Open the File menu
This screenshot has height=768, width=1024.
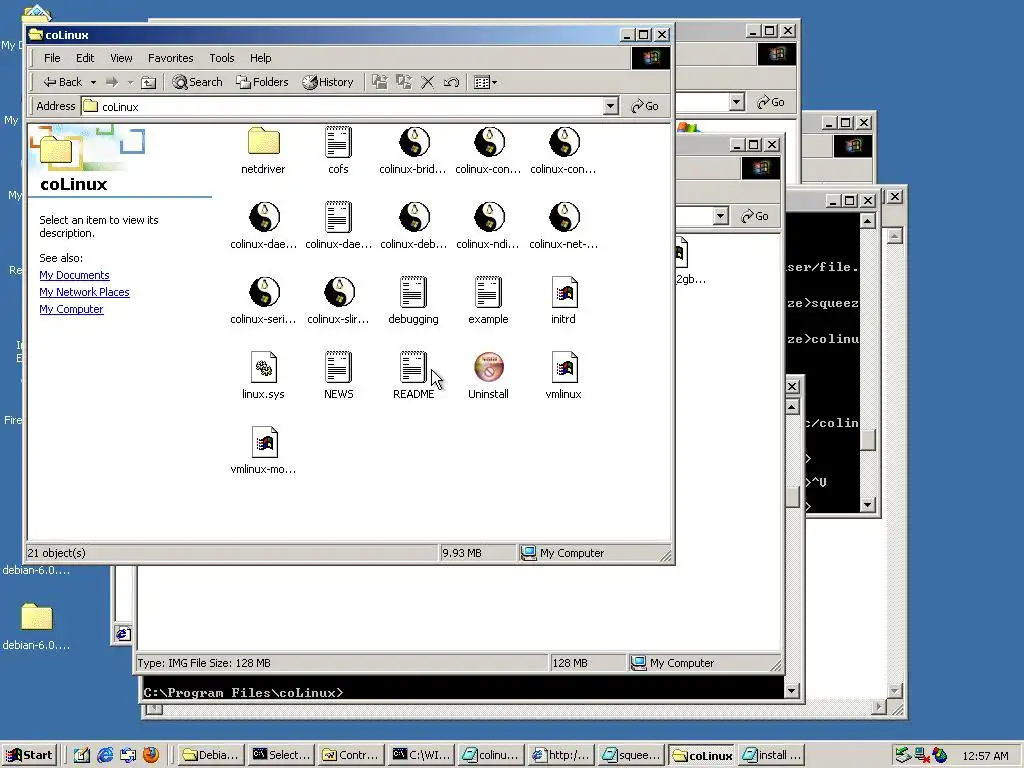(x=52, y=58)
